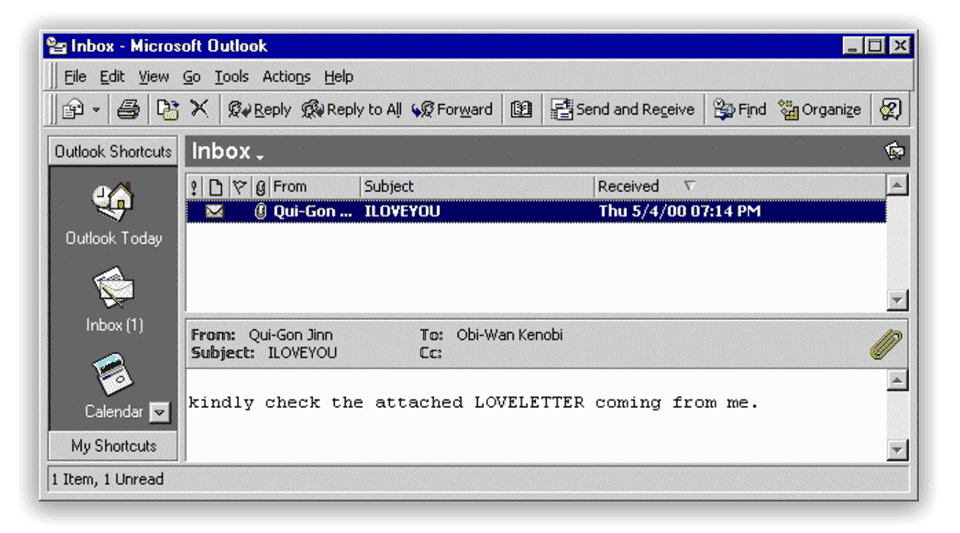This screenshot has width=960, height=533.
Task: Click the icon at right of Inbox banner
Action: point(894,151)
